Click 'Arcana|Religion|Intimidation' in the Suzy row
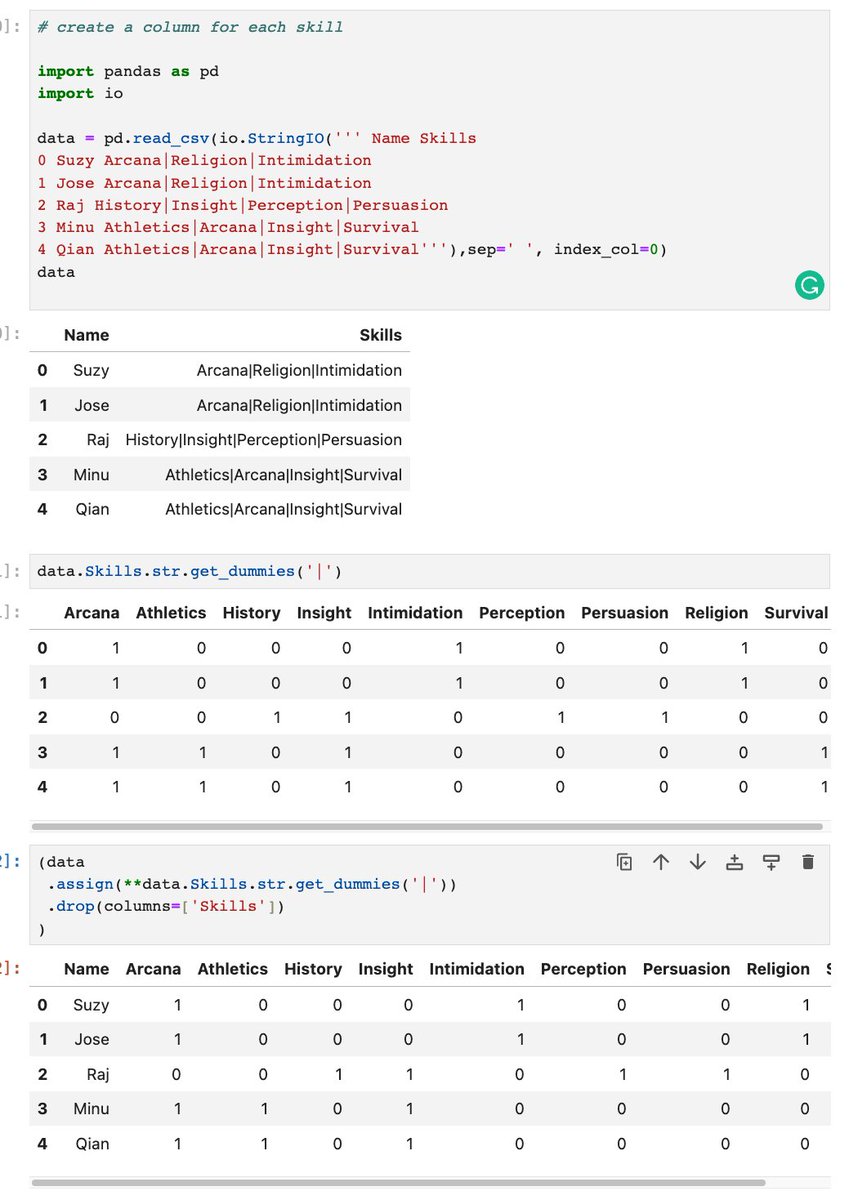 299,370
